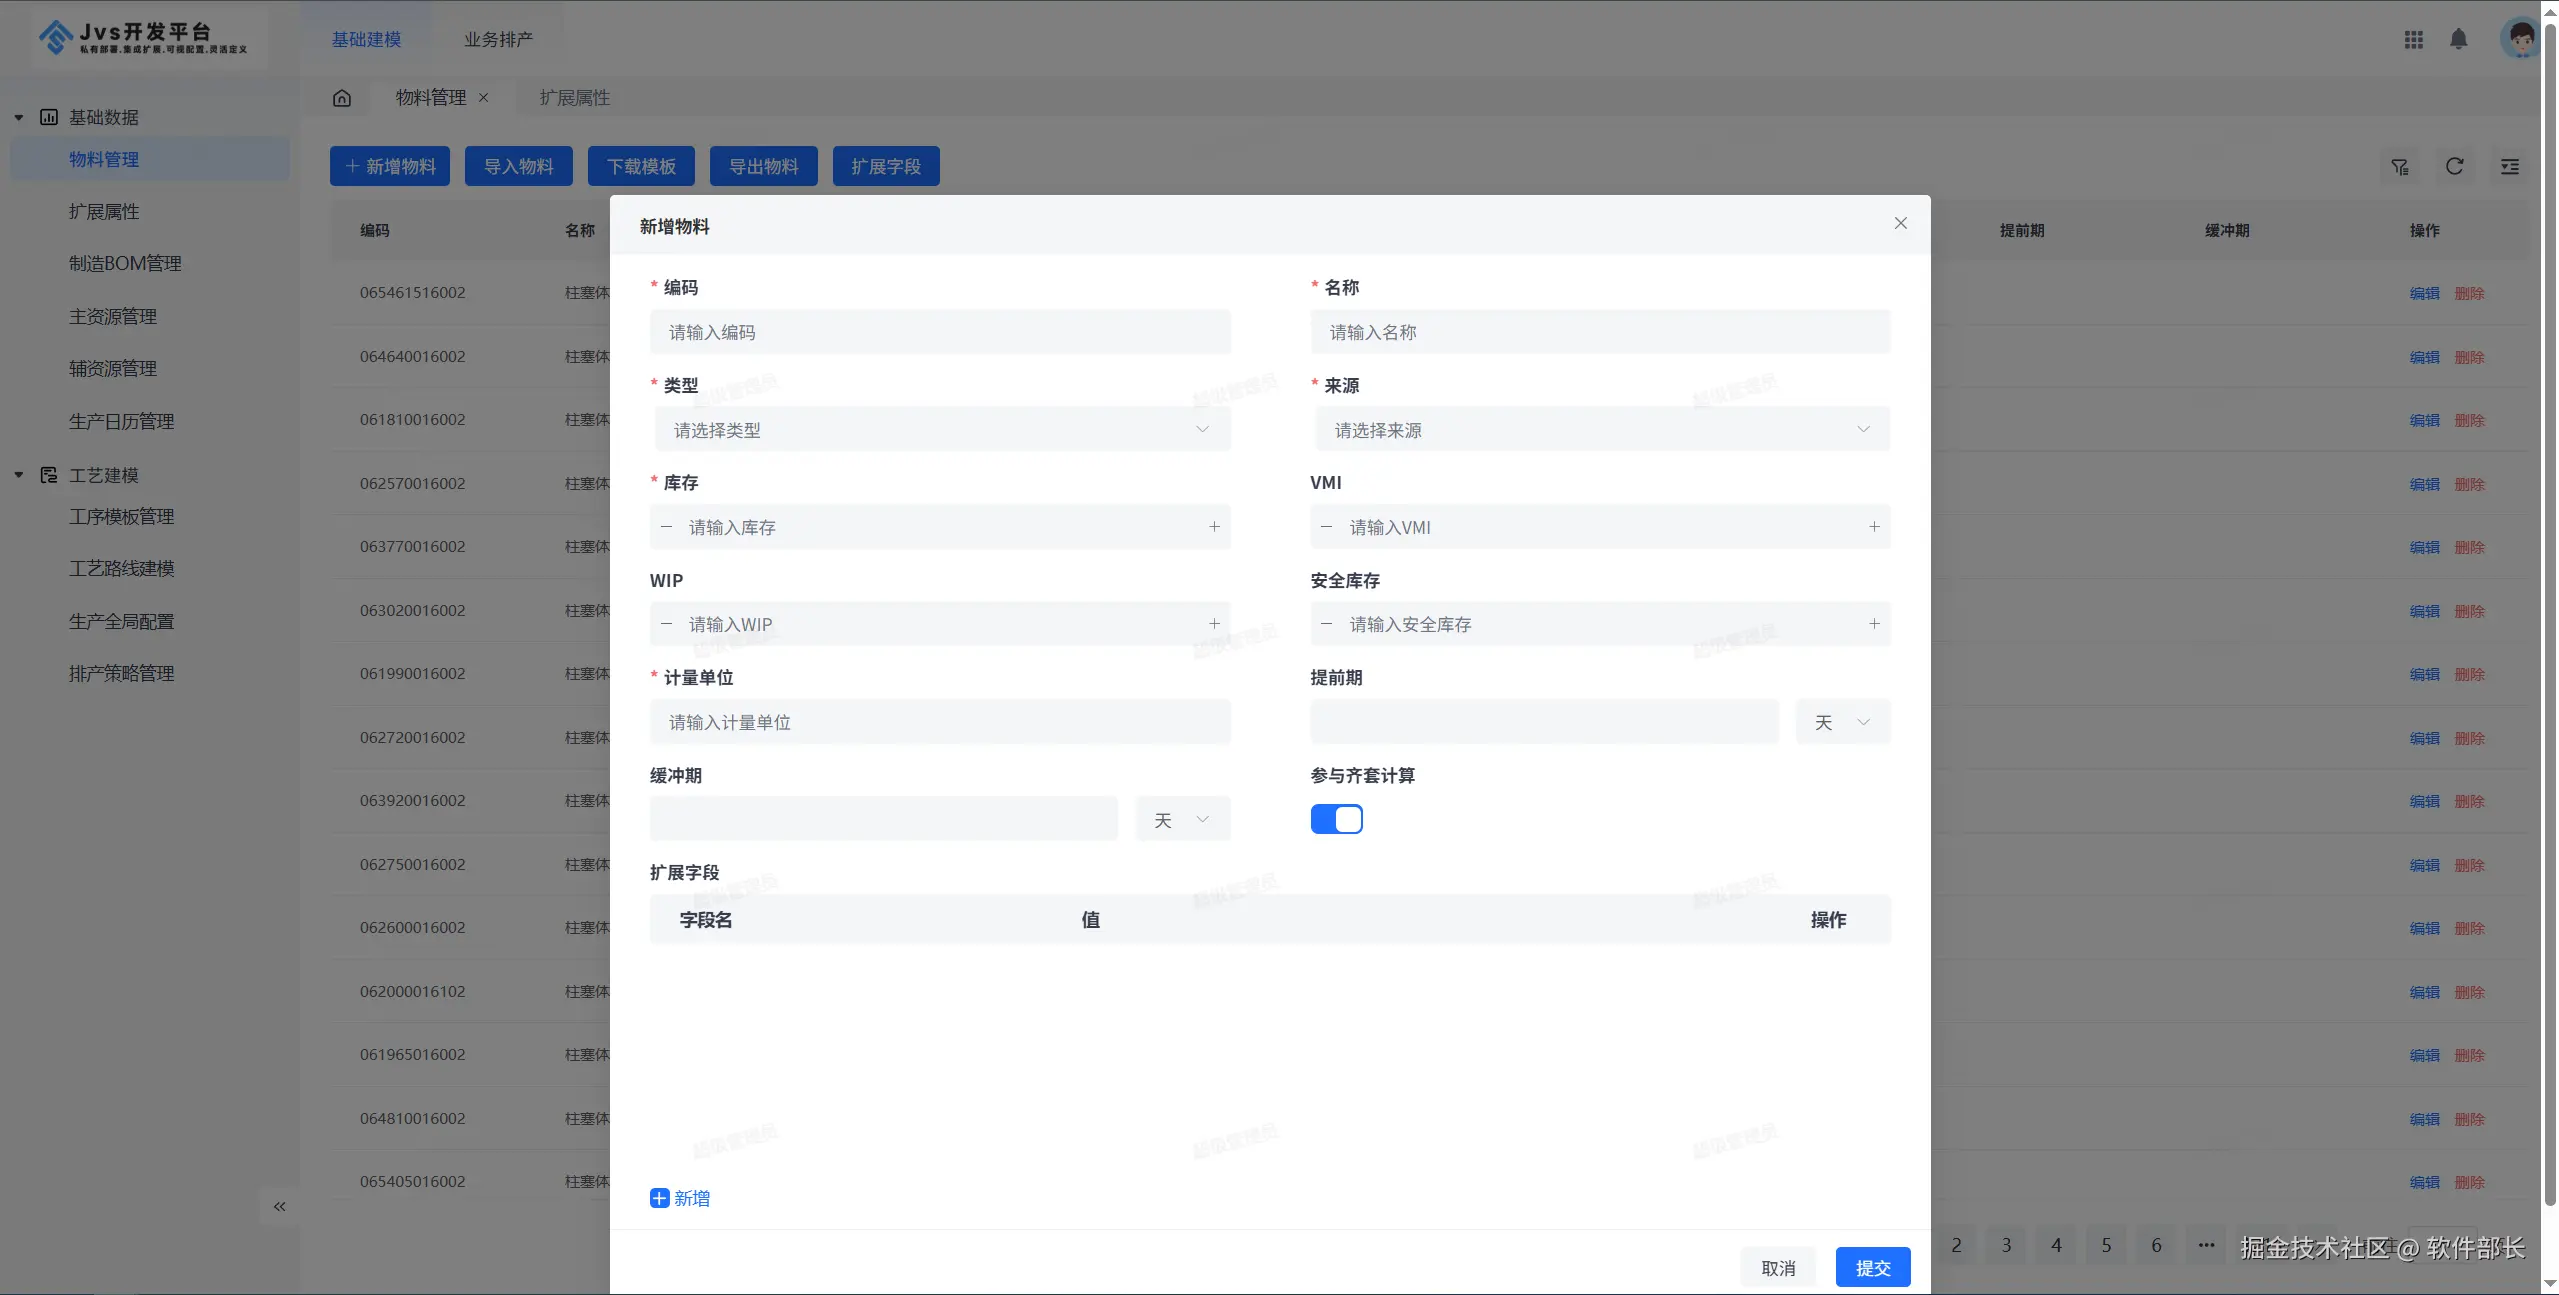Switch to the 扩展属性 tab
The height and width of the screenshot is (1295, 2559).
pyautogui.click(x=574, y=98)
